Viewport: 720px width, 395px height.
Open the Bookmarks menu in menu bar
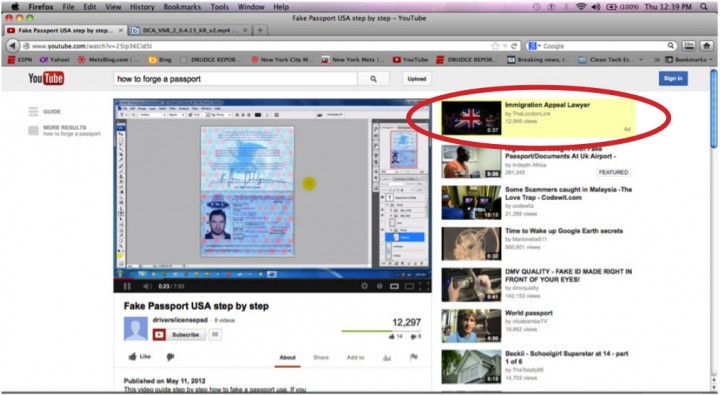[x=182, y=7]
